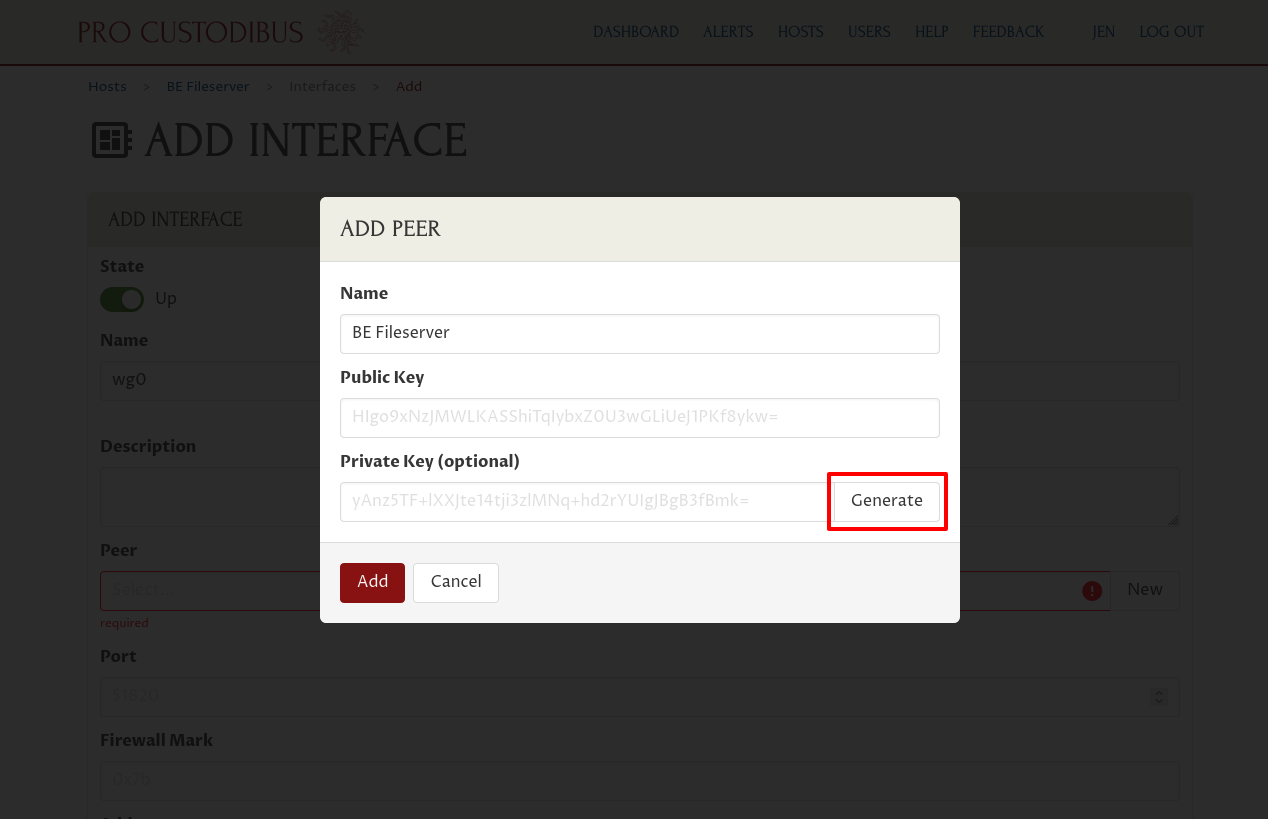This screenshot has width=1268, height=819.
Task: Toggle the interface State switch
Action: [x=122, y=299]
